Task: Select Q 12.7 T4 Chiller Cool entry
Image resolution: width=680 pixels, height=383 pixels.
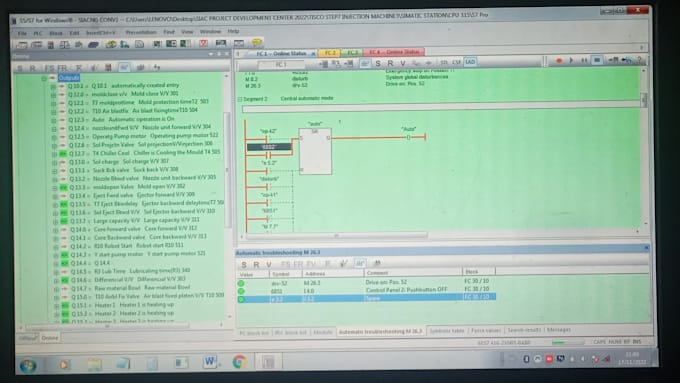Action: point(144,153)
